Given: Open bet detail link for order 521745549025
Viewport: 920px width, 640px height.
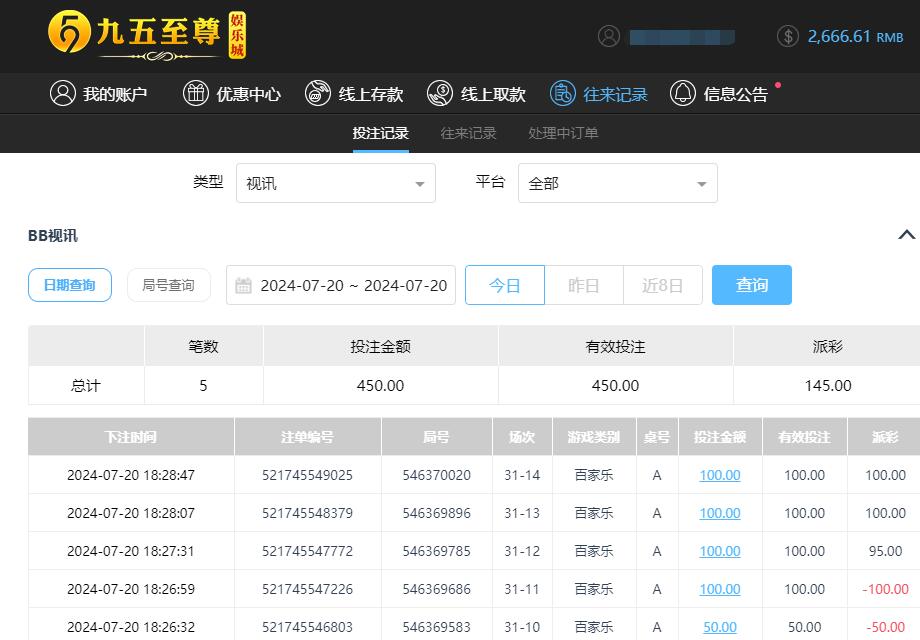Looking at the screenshot, I should tap(719, 475).
